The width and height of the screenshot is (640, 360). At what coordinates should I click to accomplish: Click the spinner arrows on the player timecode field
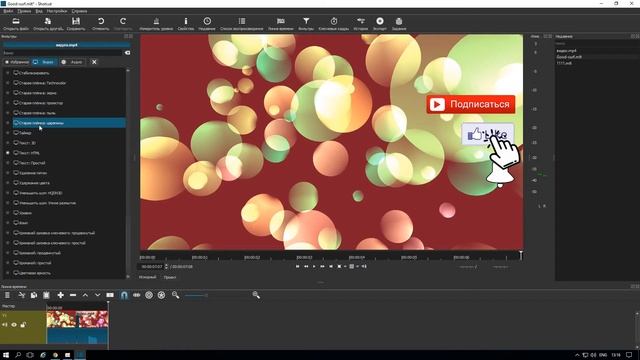tap(166, 267)
